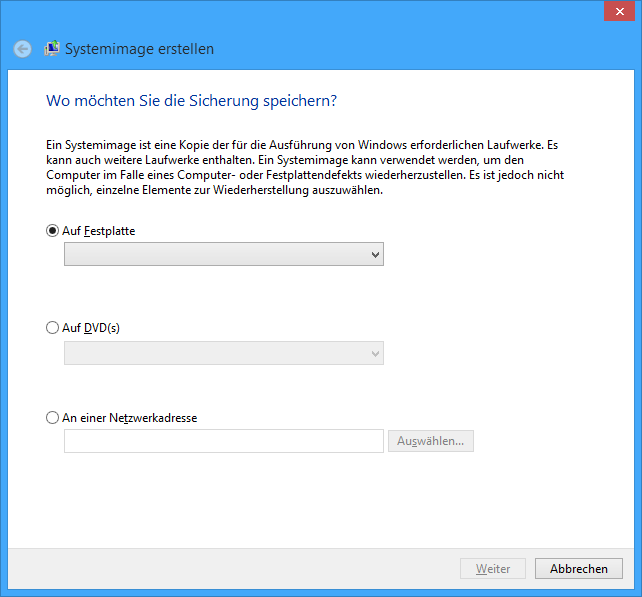This screenshot has height=597, width=642.
Task: Click the Systemimage erstellen wizard icon
Action: pos(52,48)
